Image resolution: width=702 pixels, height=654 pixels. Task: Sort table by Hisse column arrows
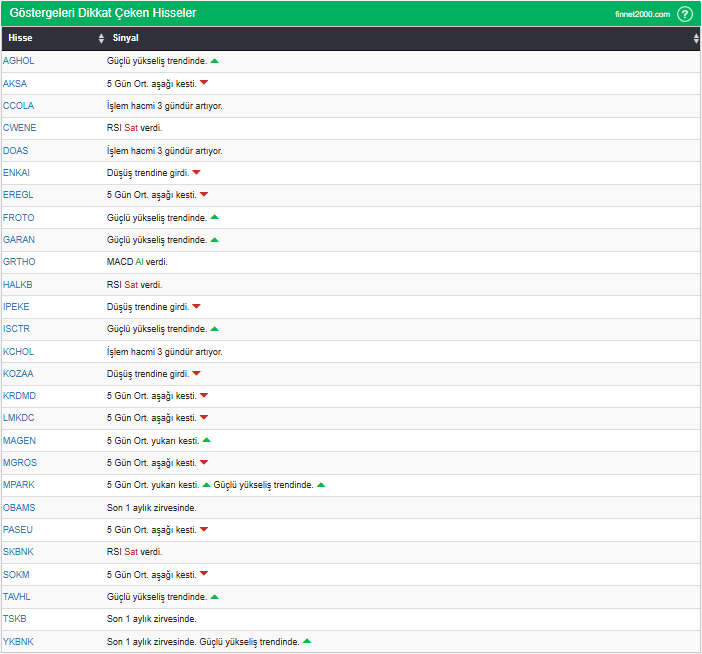click(101, 39)
